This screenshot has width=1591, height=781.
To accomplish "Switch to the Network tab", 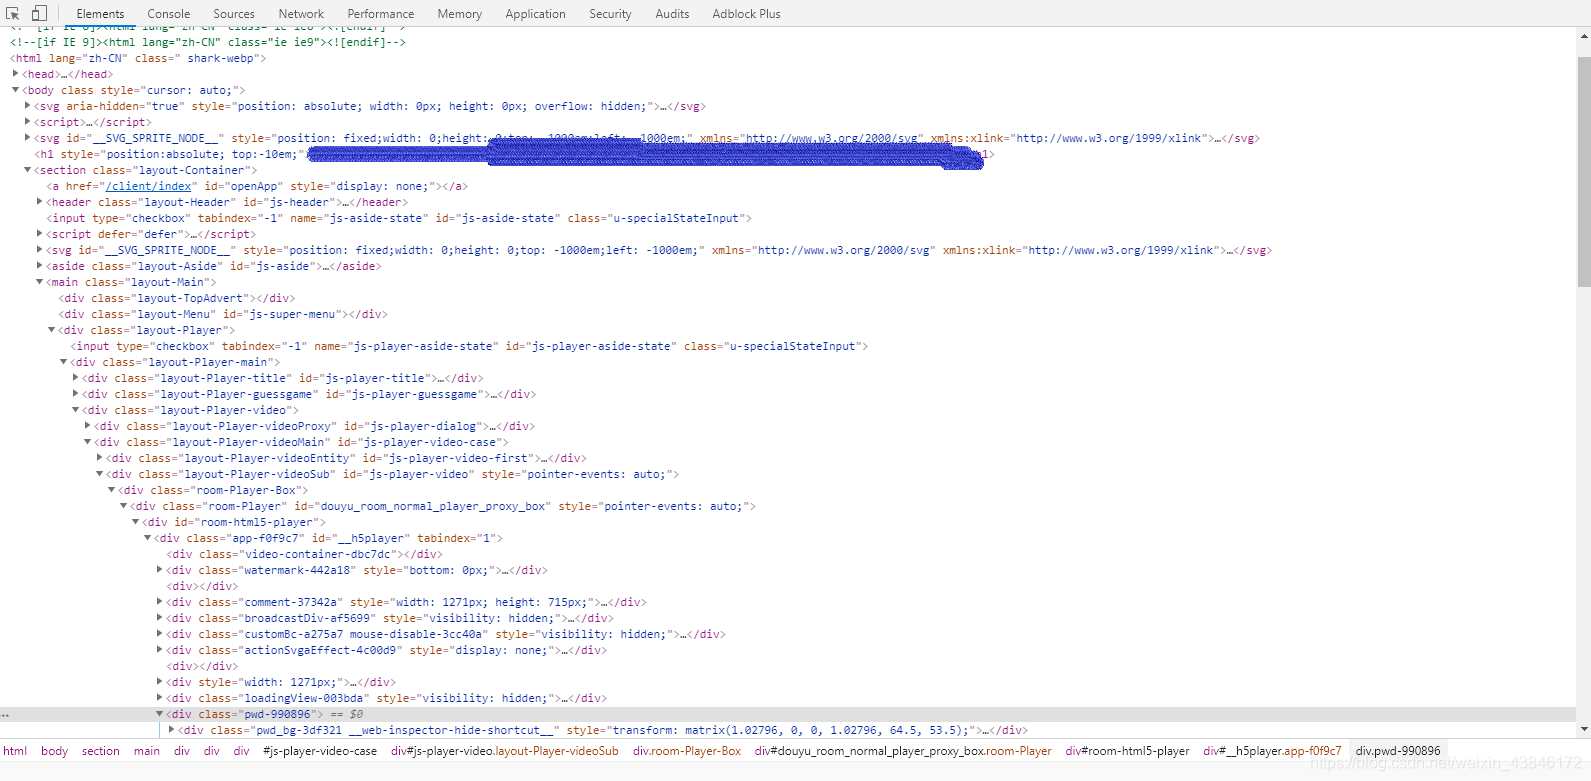I will [x=301, y=14].
